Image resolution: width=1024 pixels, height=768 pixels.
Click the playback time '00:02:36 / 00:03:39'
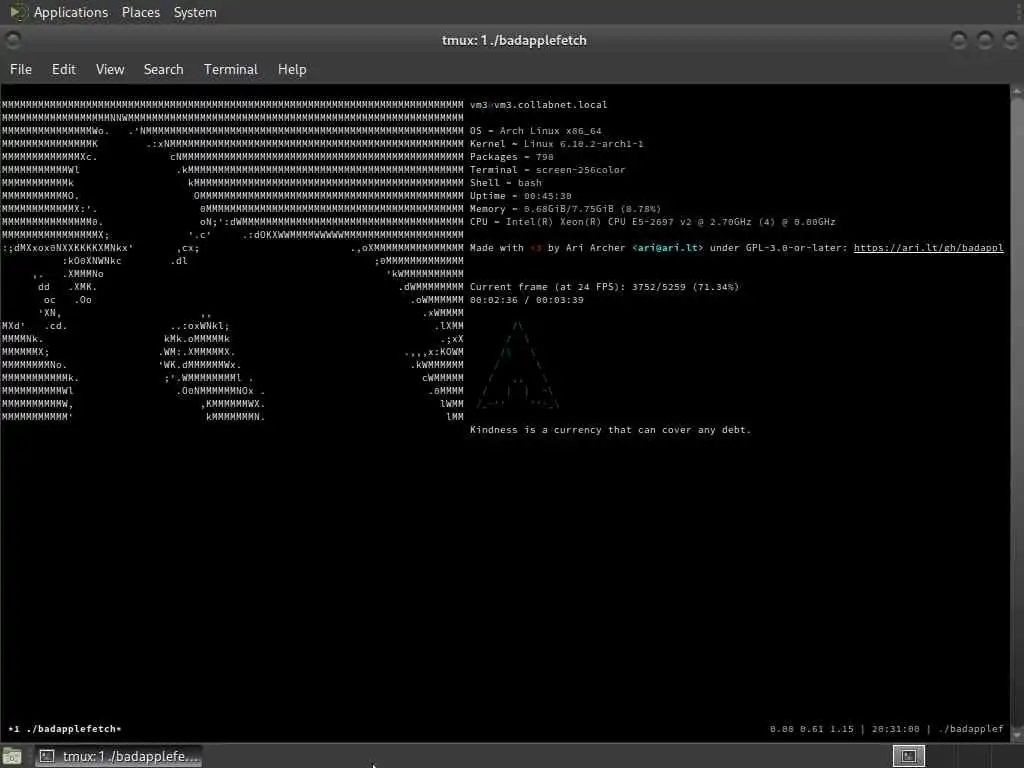[526, 300]
